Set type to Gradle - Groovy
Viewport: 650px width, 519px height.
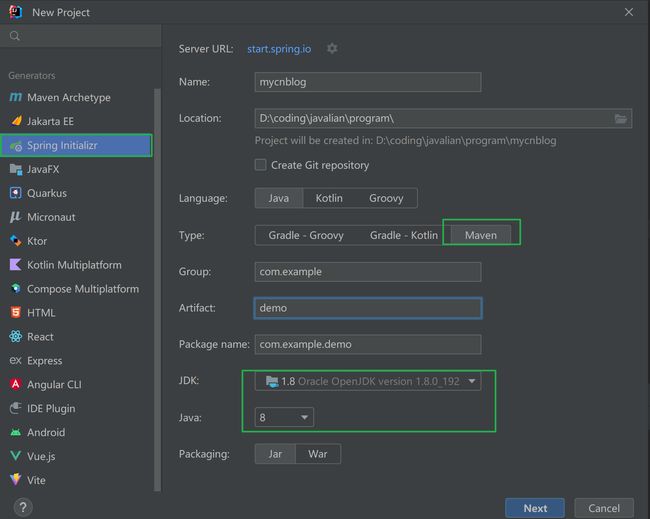point(306,235)
